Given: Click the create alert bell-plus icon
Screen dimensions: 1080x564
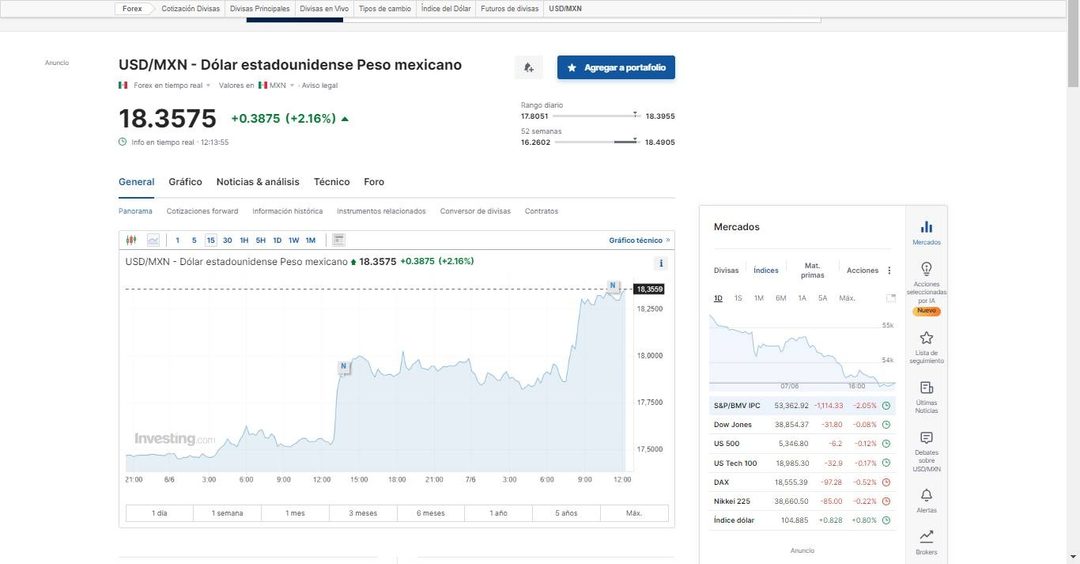Looking at the screenshot, I should pyautogui.click(x=528, y=67).
